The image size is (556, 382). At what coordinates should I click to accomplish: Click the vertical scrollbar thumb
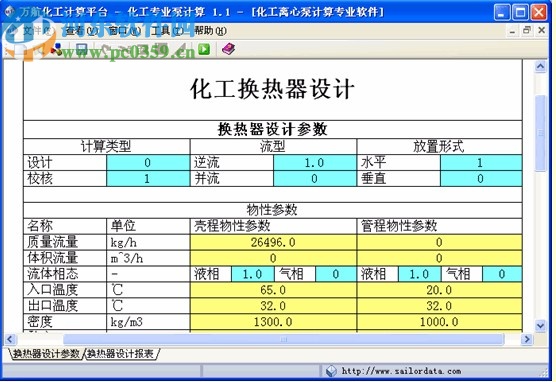click(540, 133)
